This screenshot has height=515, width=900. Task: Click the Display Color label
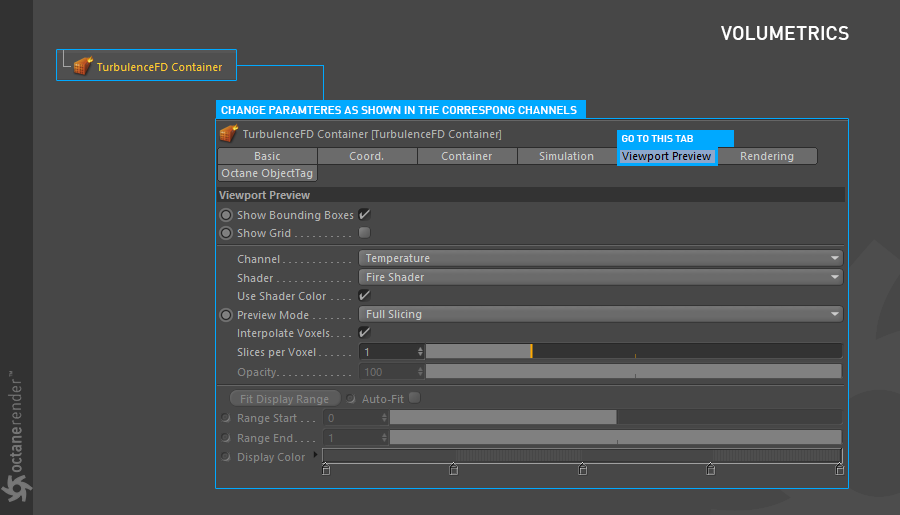point(271,457)
